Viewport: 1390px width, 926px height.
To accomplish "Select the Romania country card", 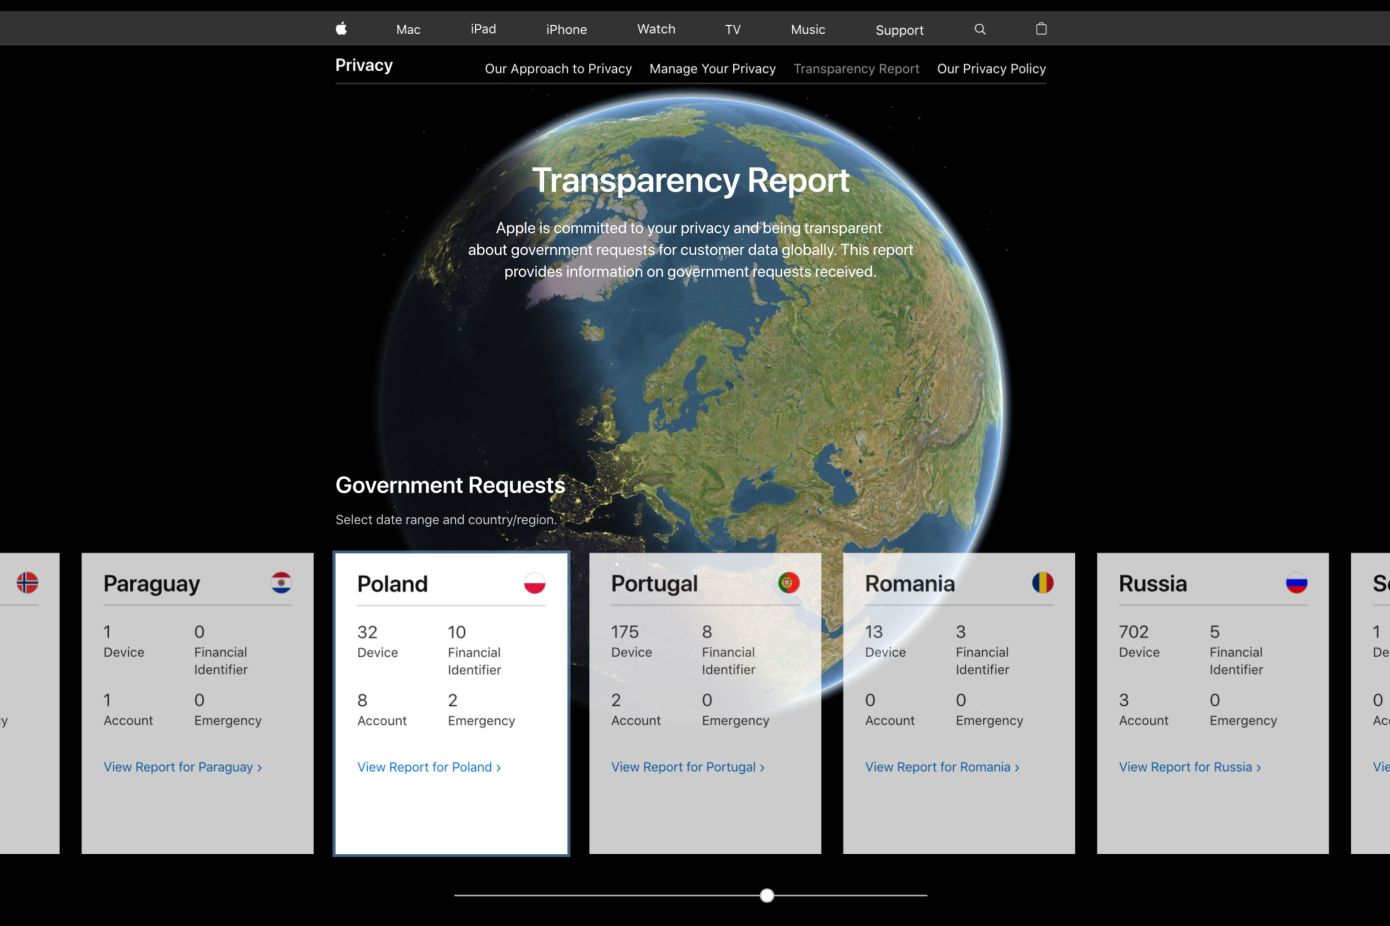I will coord(958,700).
